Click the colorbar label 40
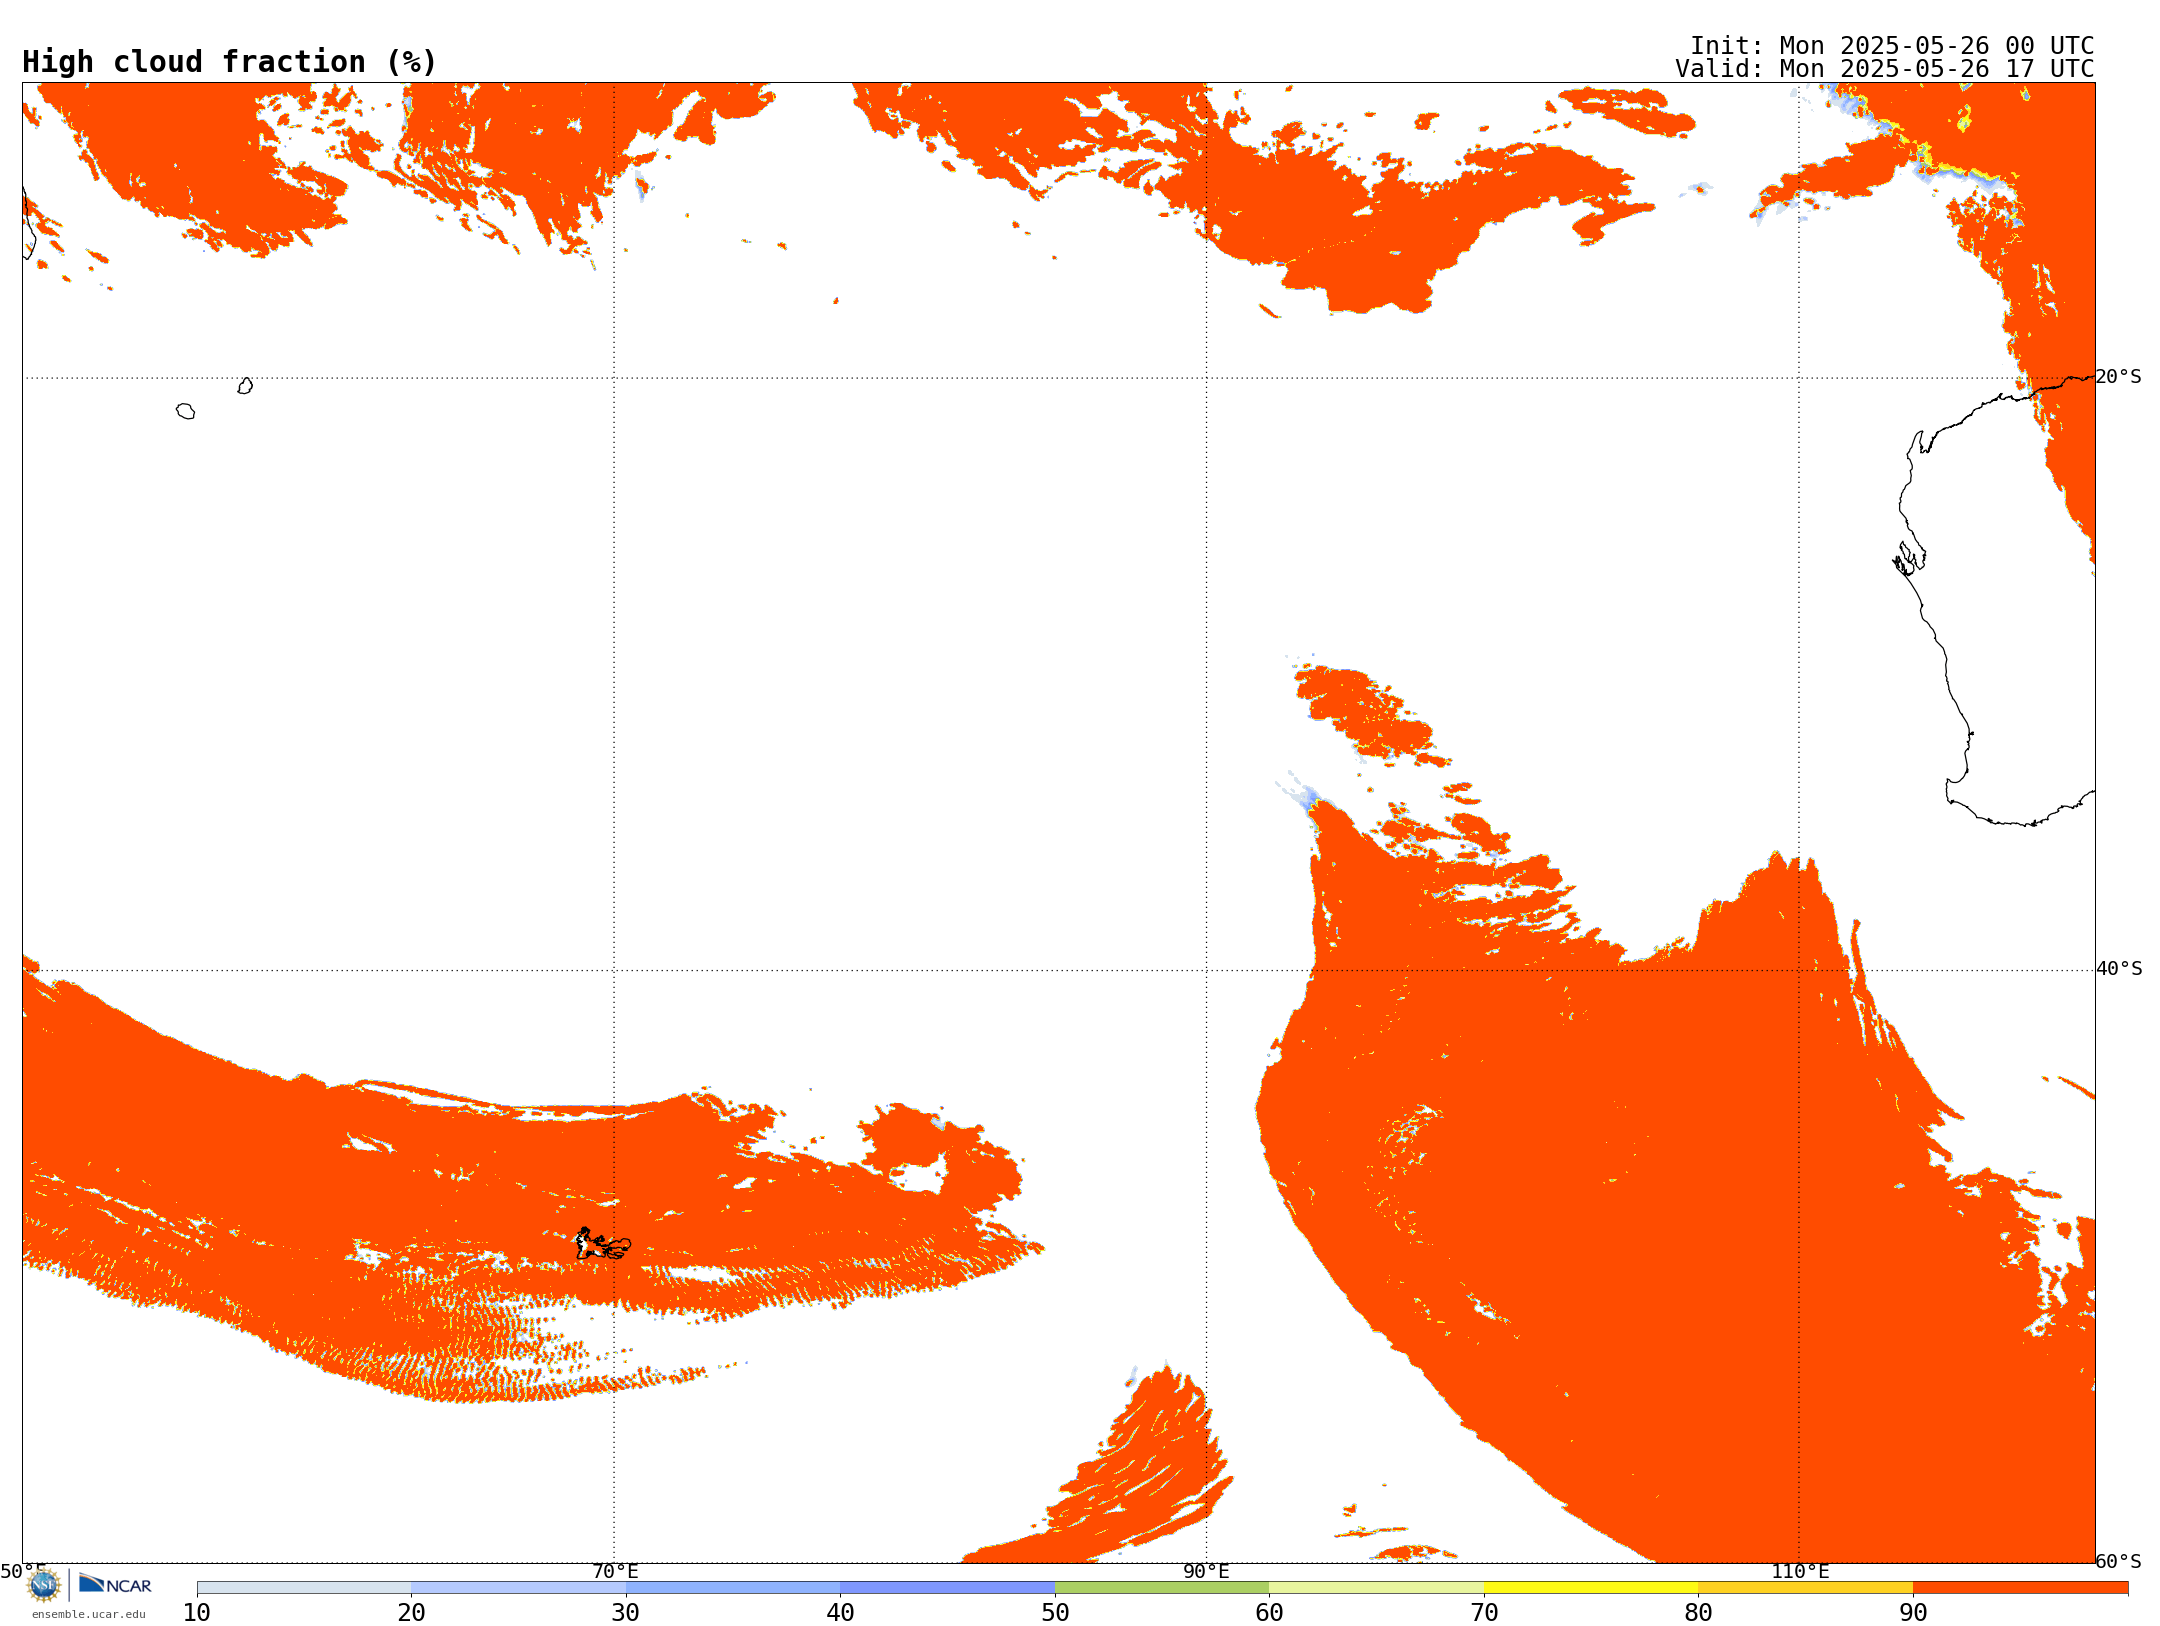This screenshot has height=1626, width=2160. coord(840,1613)
